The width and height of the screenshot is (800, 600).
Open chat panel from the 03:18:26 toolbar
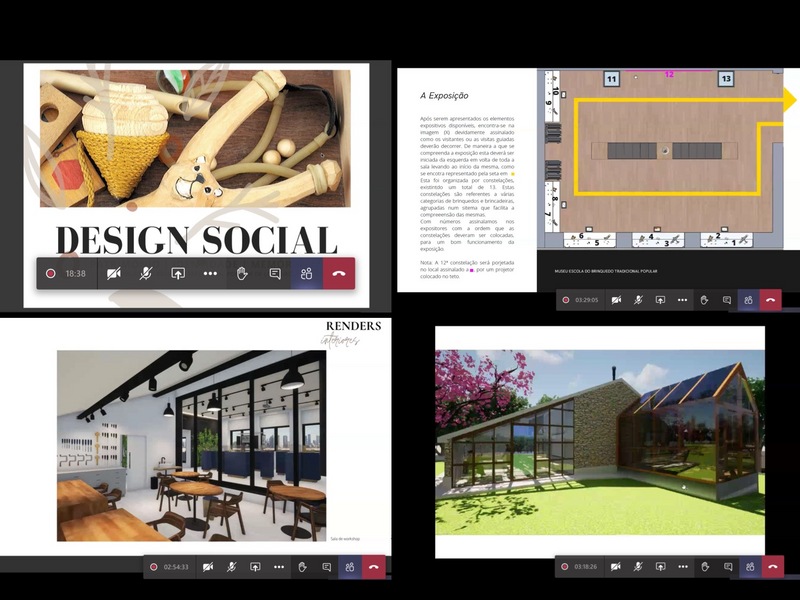[726, 567]
